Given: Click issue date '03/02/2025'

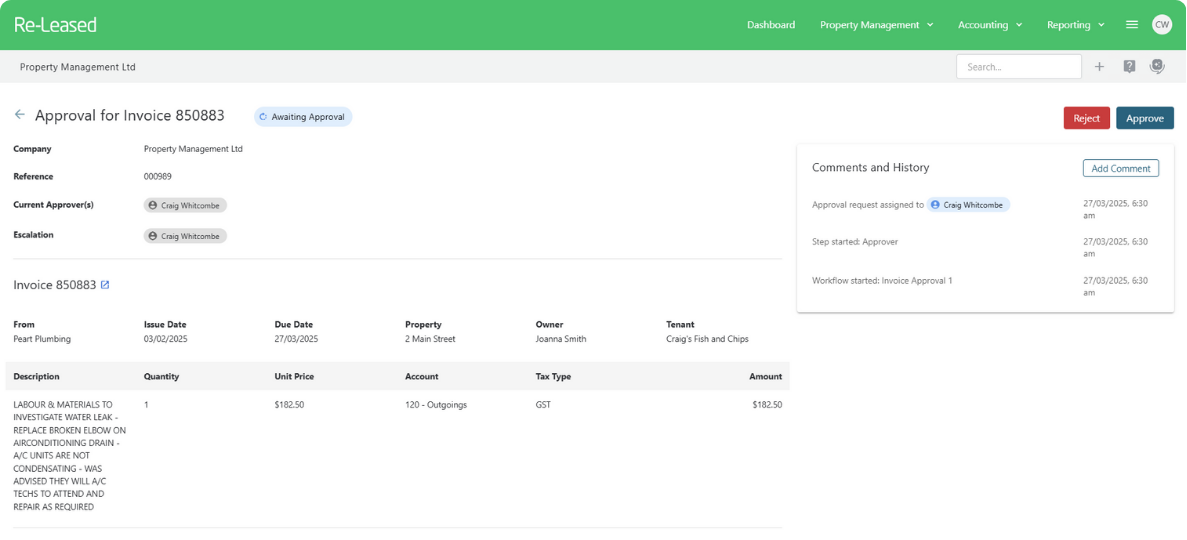Looking at the screenshot, I should [x=166, y=339].
